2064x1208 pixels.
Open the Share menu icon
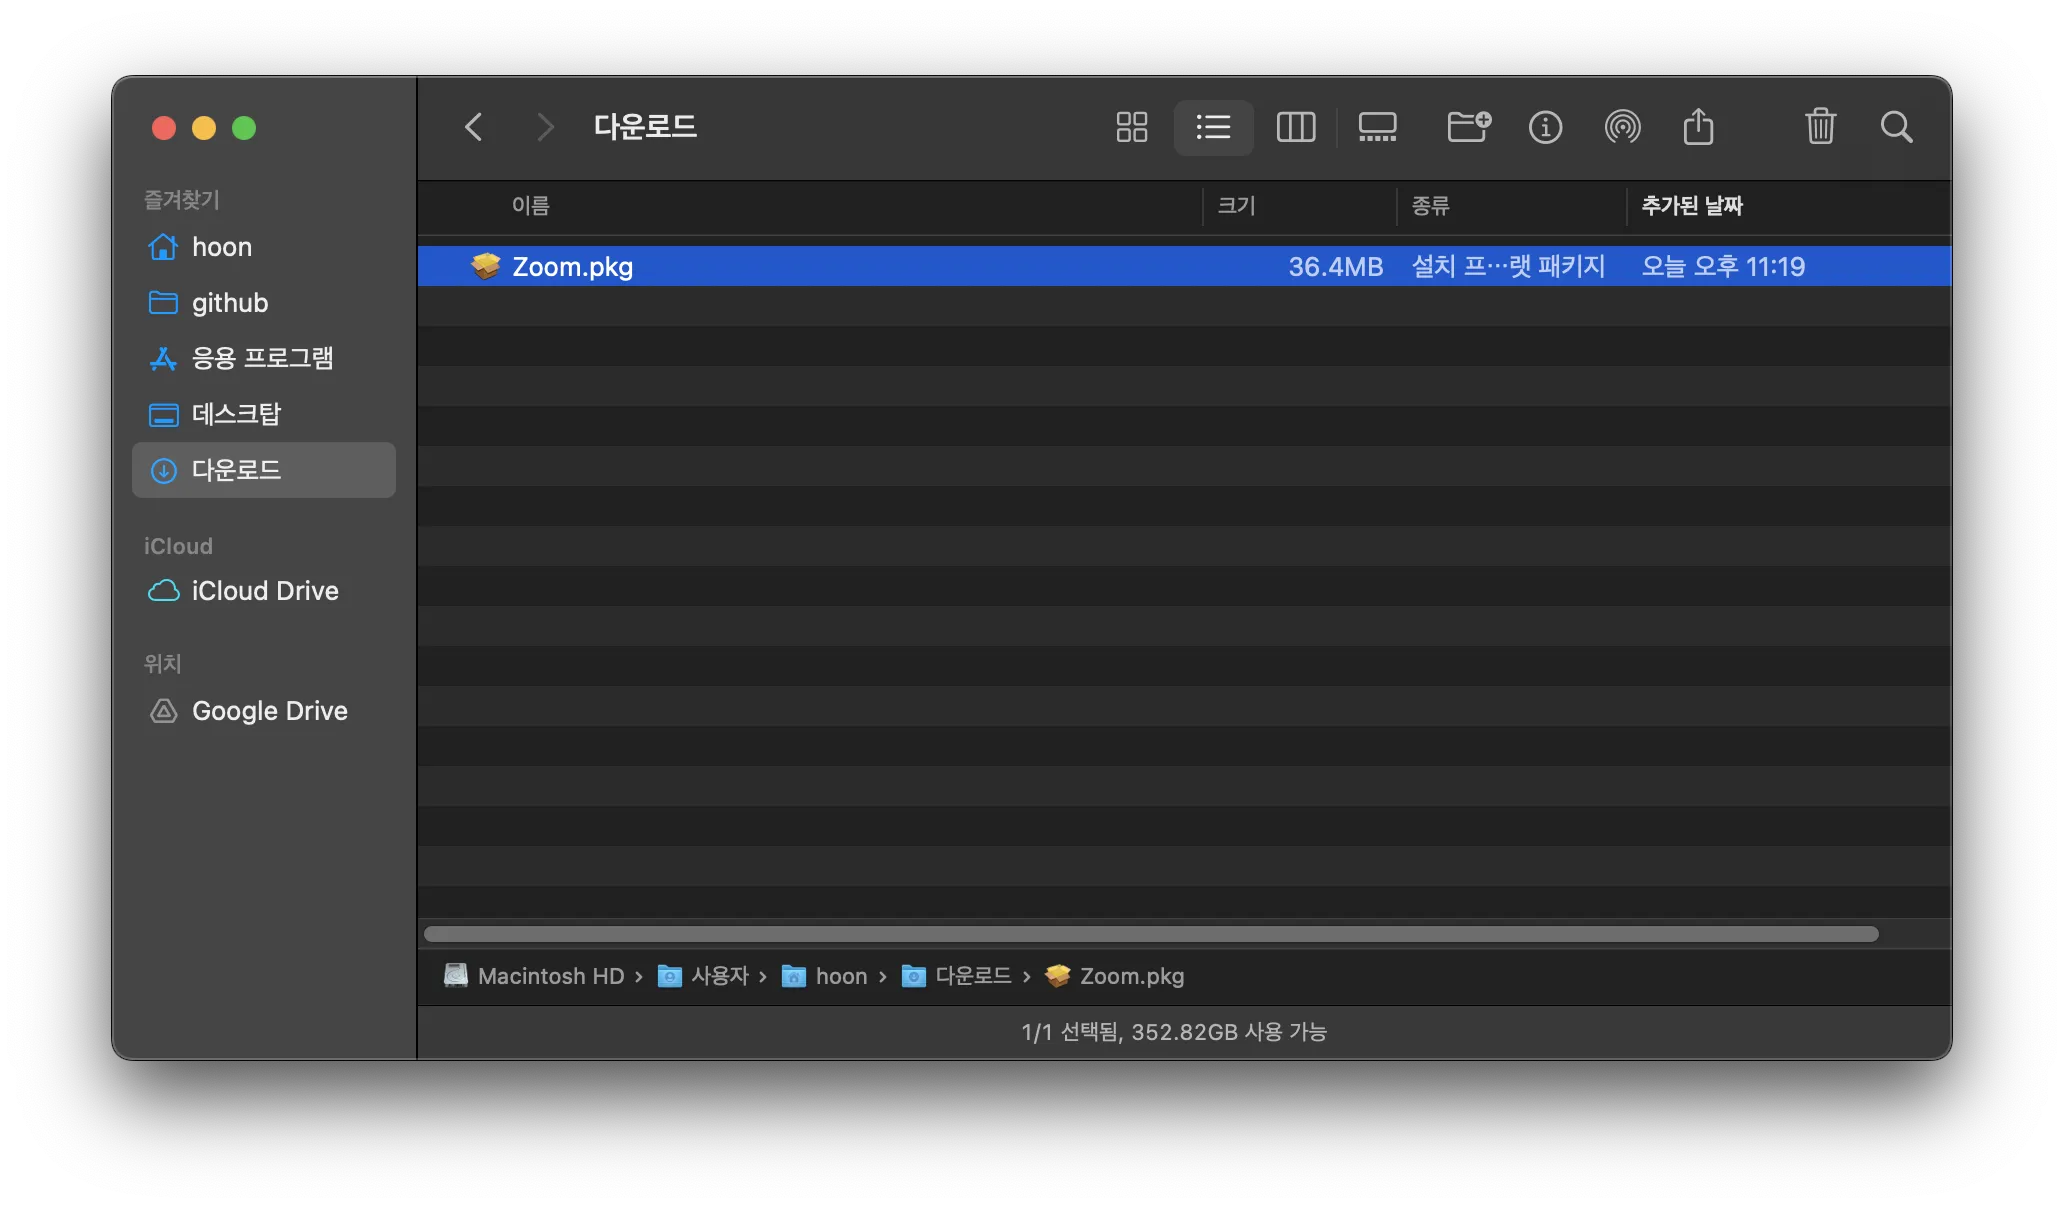coord(1698,127)
